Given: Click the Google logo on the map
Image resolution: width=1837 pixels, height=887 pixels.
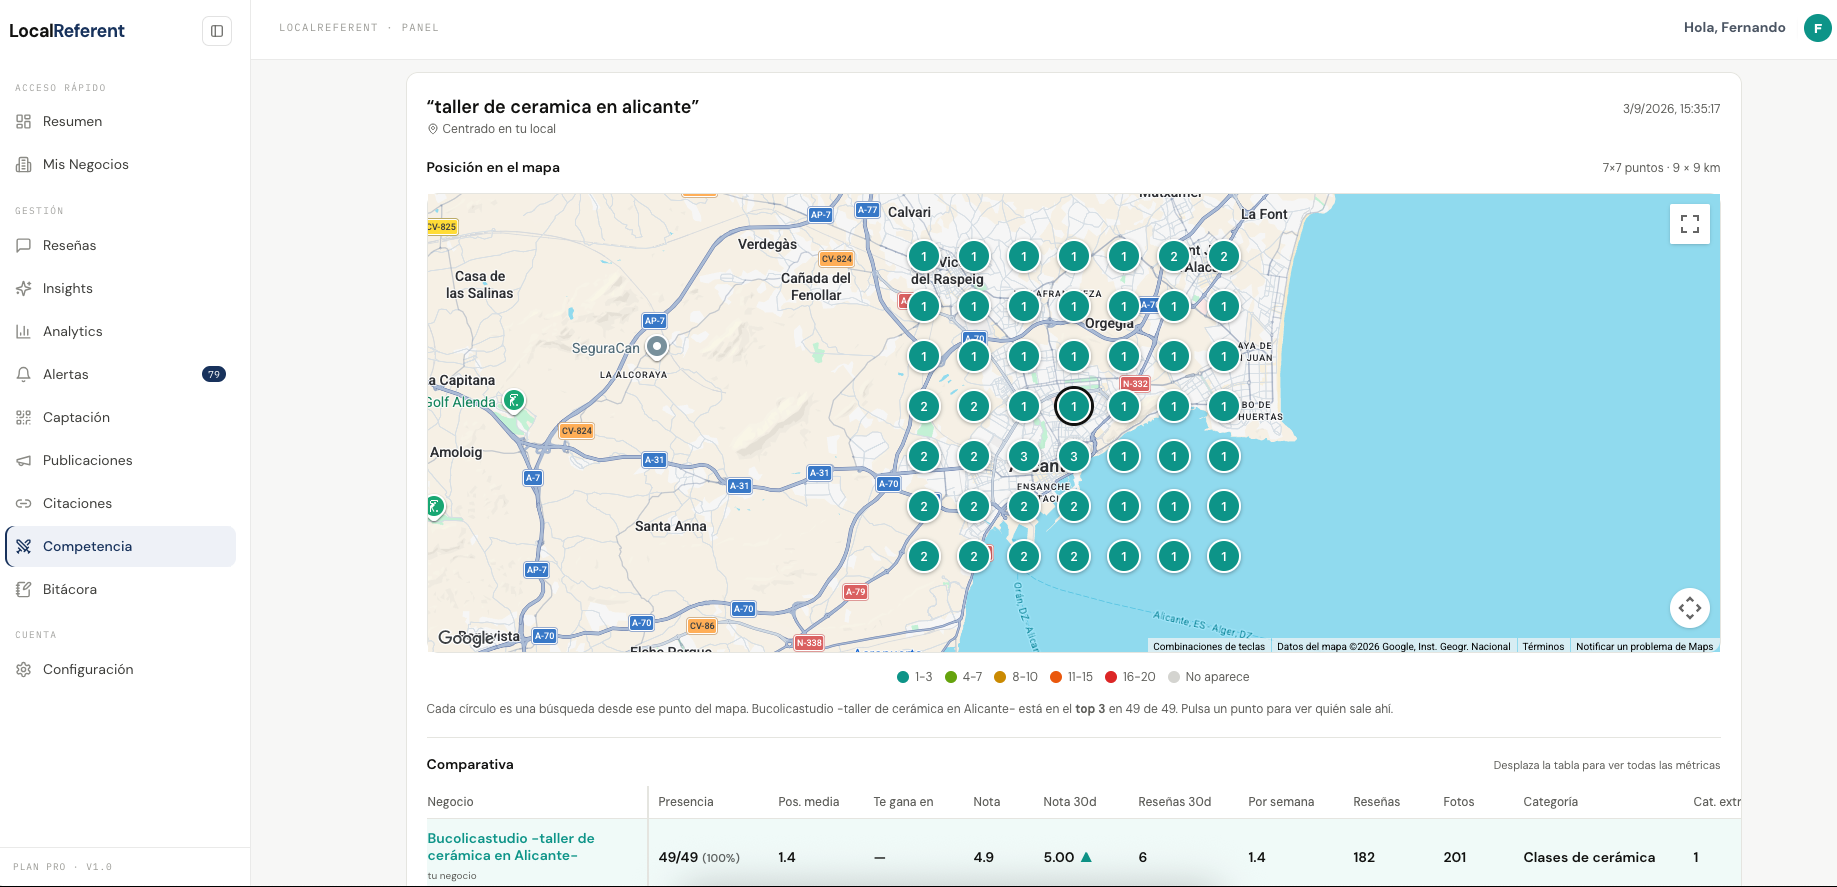Looking at the screenshot, I should (x=466, y=638).
